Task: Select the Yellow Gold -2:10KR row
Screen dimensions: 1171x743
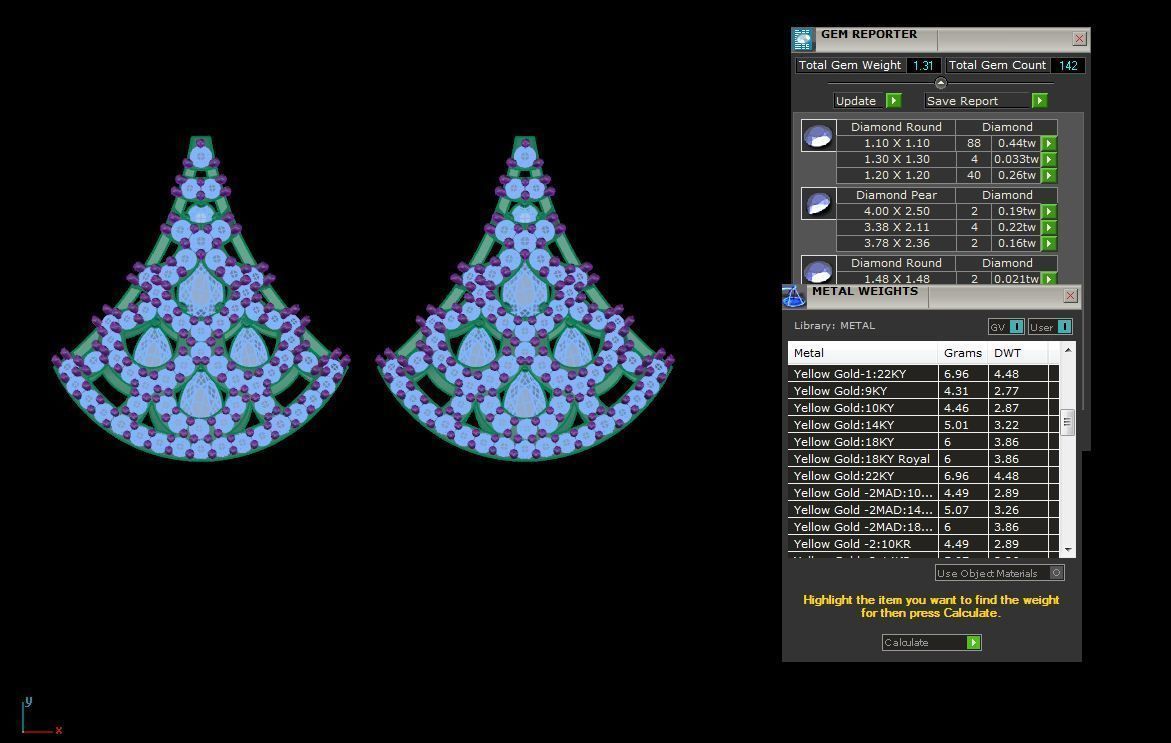Action: 923,544
